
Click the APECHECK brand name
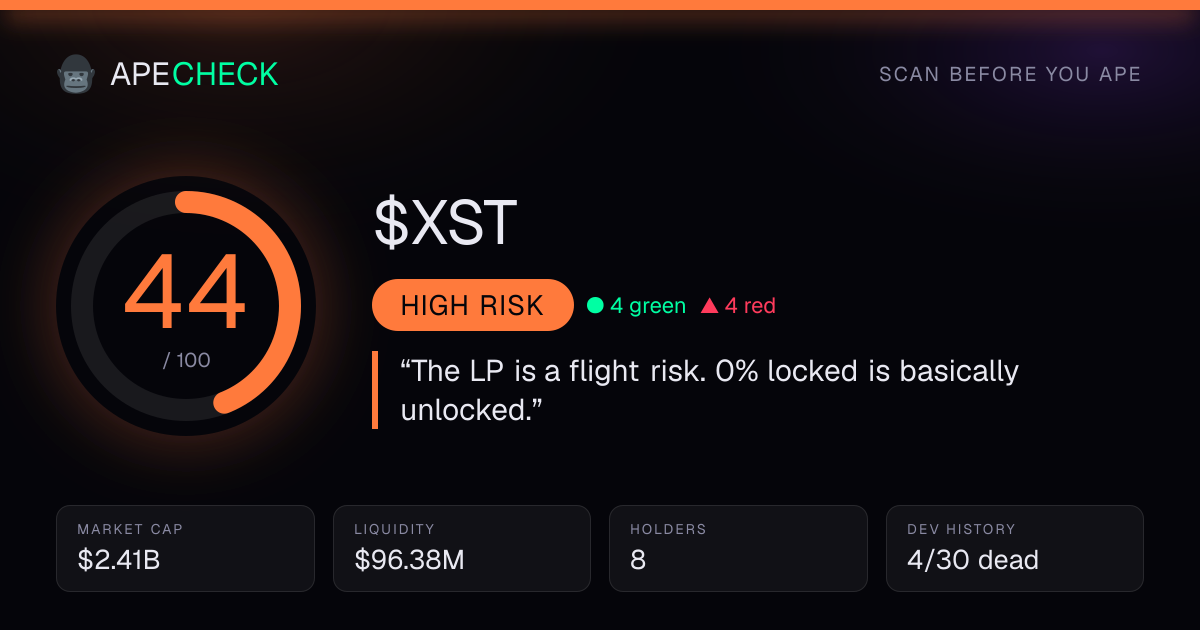click(194, 74)
